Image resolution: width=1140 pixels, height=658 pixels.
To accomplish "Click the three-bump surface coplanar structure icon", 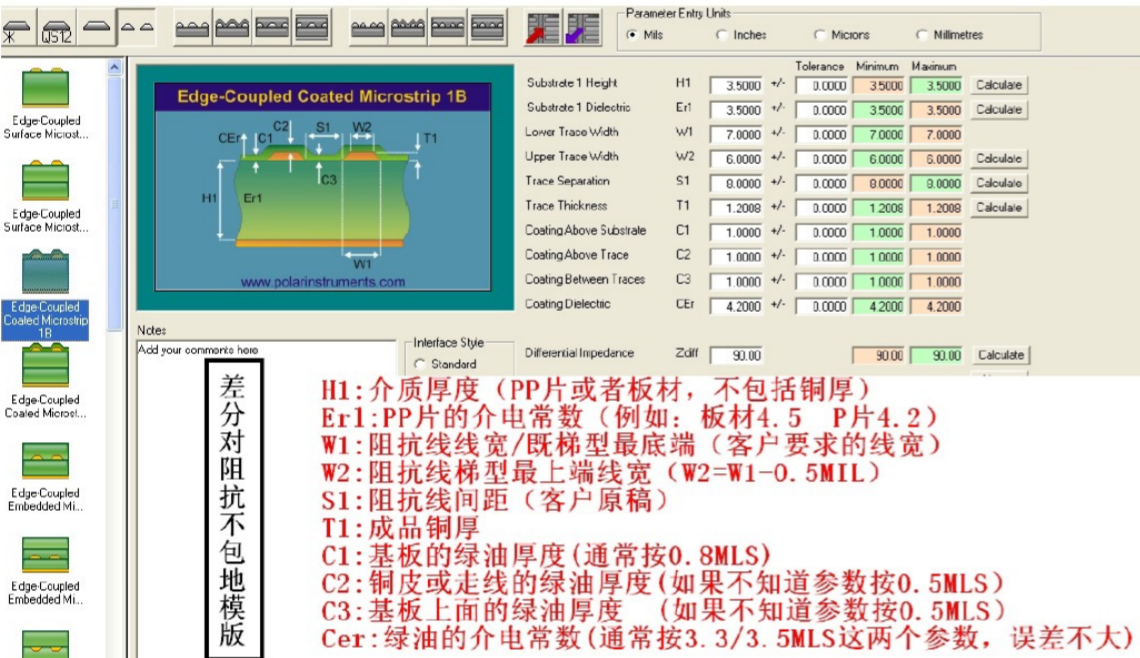I will (x=193, y=28).
